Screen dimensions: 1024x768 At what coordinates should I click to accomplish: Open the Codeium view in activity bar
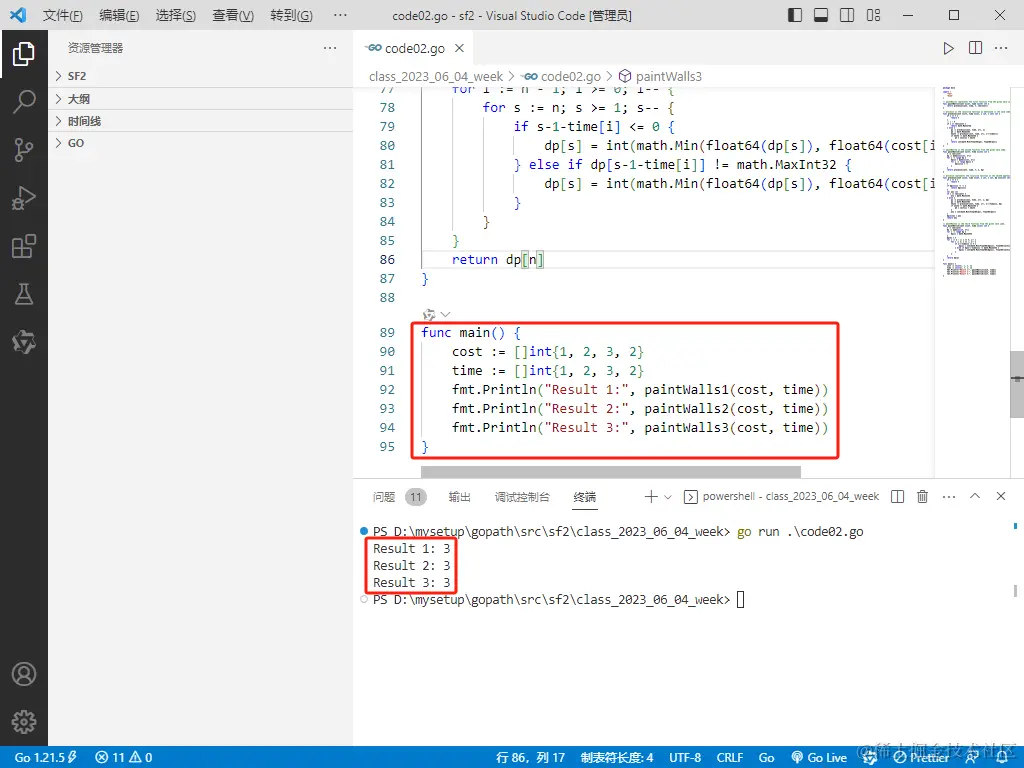(24, 342)
